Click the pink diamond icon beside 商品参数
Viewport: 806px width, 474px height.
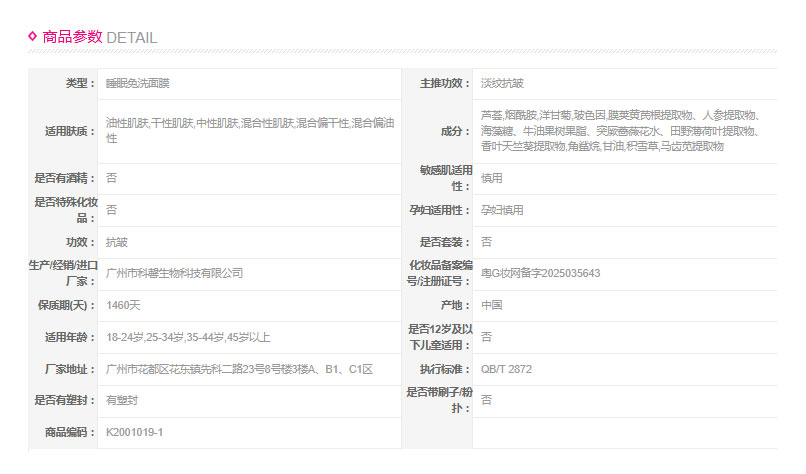32,36
